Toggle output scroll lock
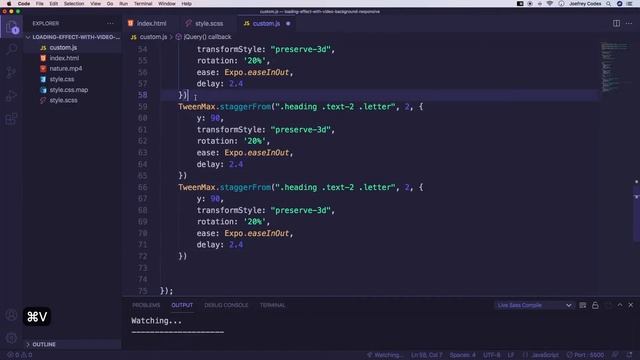 tap(595, 305)
